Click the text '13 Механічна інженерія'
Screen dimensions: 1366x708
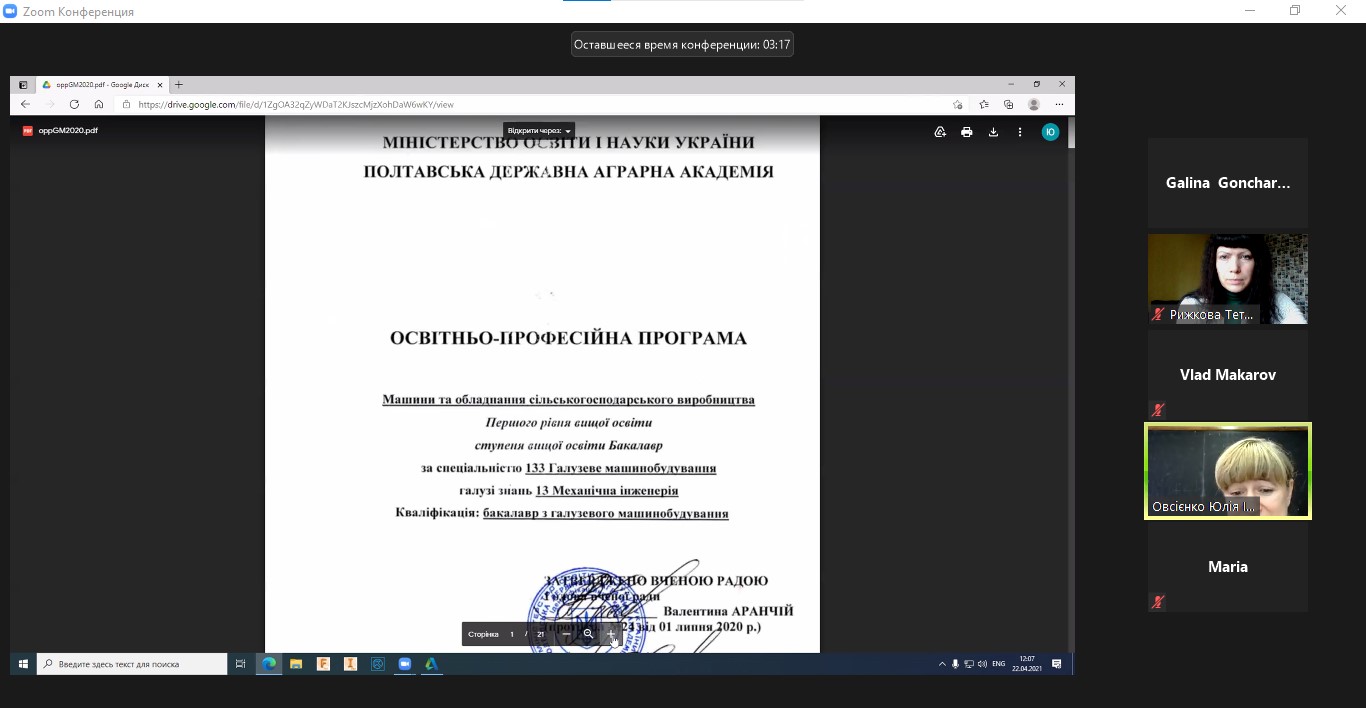[x=607, y=491]
